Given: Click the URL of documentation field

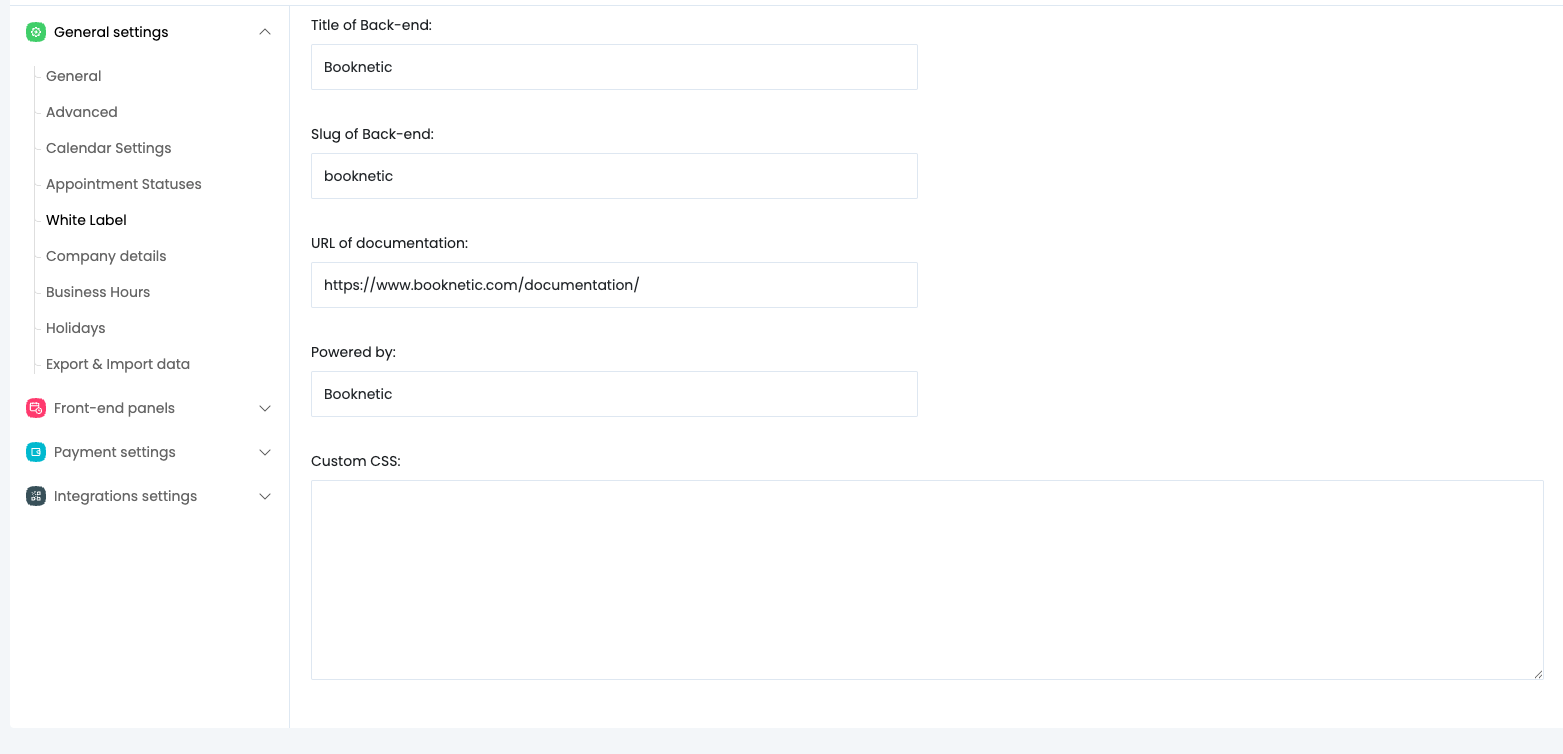Looking at the screenshot, I should click(x=614, y=285).
